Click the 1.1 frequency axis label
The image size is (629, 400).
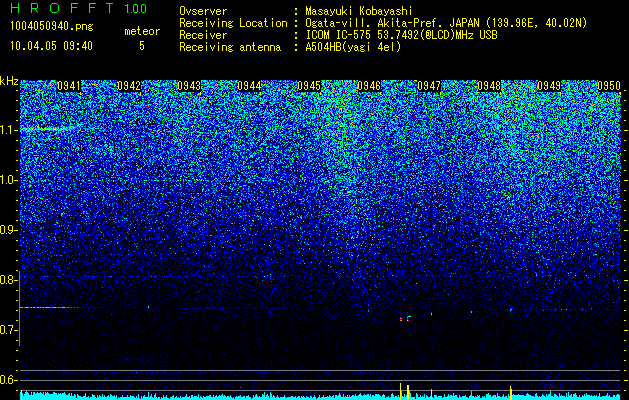[x=7, y=130]
